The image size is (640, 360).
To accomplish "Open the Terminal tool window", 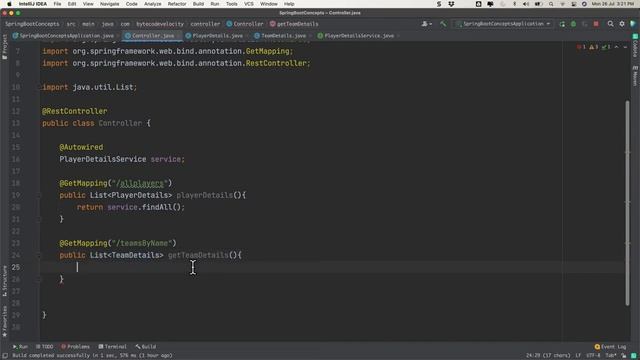I will [112, 347].
